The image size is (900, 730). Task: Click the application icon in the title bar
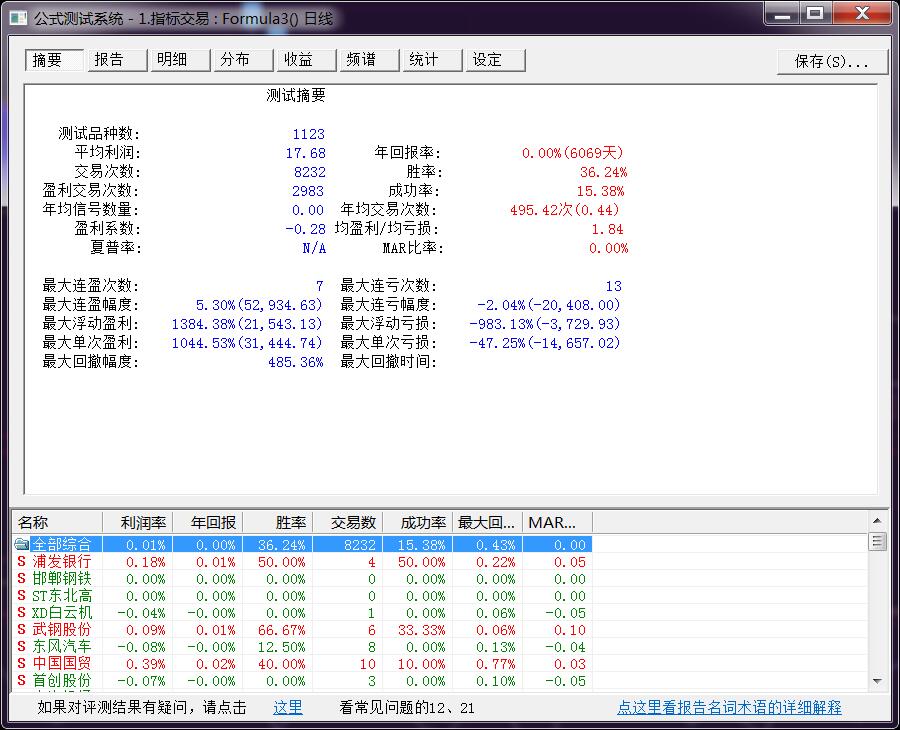pyautogui.click(x=18, y=18)
